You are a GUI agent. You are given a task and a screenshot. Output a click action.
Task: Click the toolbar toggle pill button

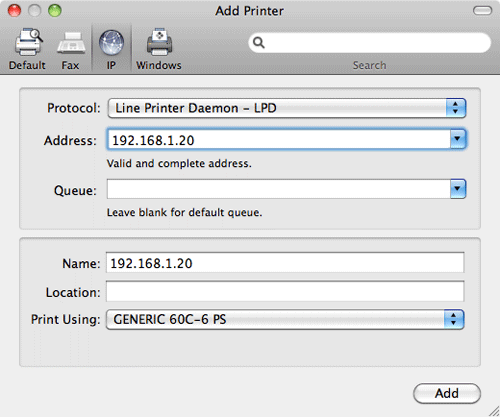(x=482, y=11)
